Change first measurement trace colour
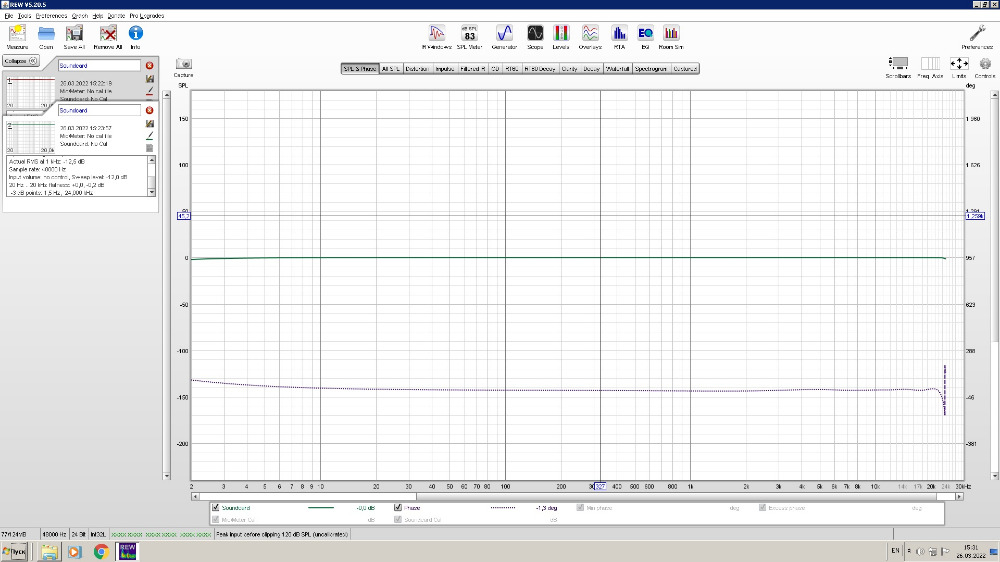The height and width of the screenshot is (562, 1000). (x=150, y=91)
